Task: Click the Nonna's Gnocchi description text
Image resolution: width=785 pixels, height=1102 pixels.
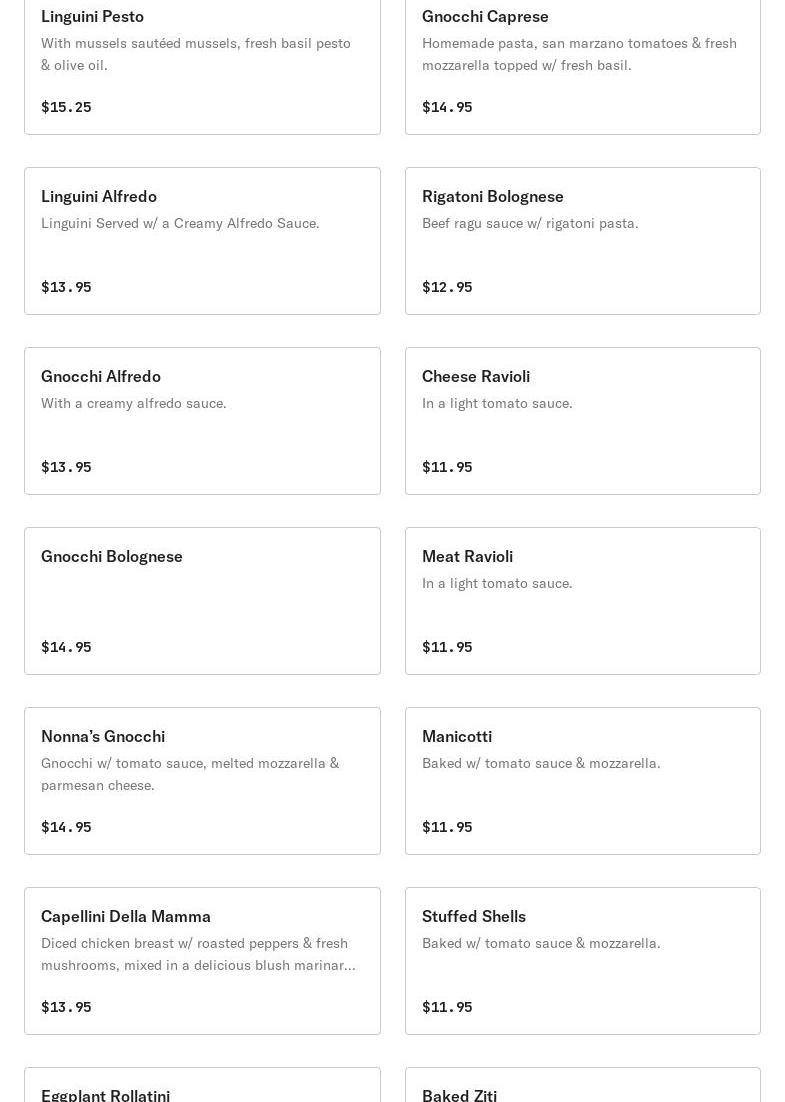Action: [x=190, y=774]
